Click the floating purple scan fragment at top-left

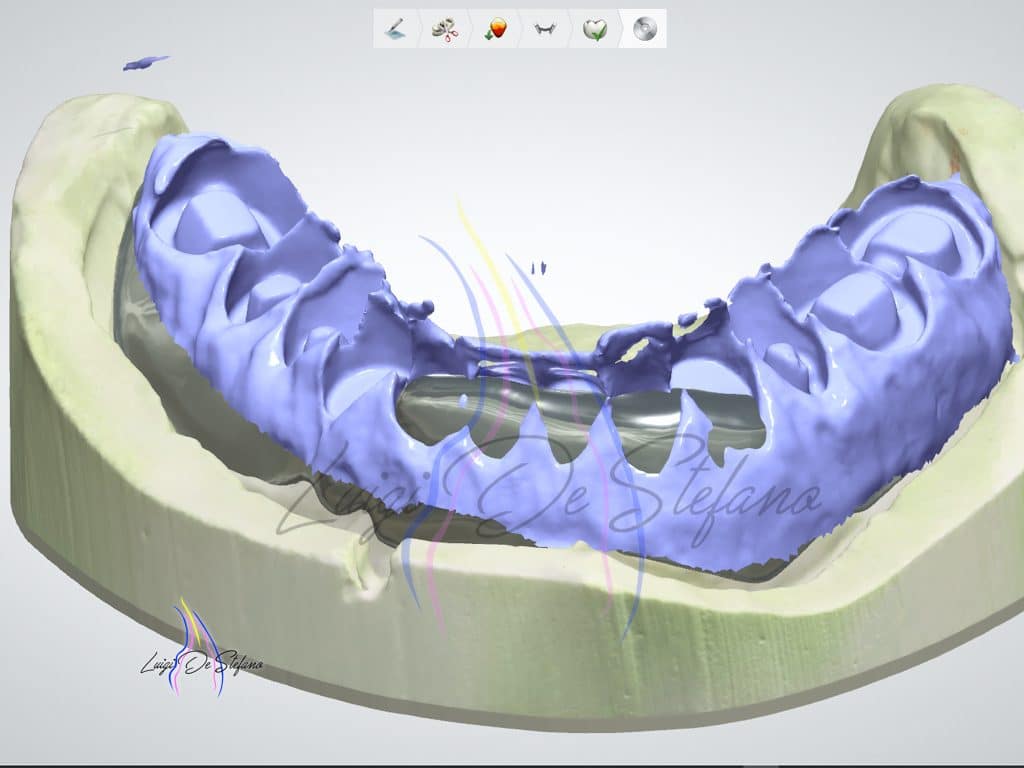(x=145, y=64)
